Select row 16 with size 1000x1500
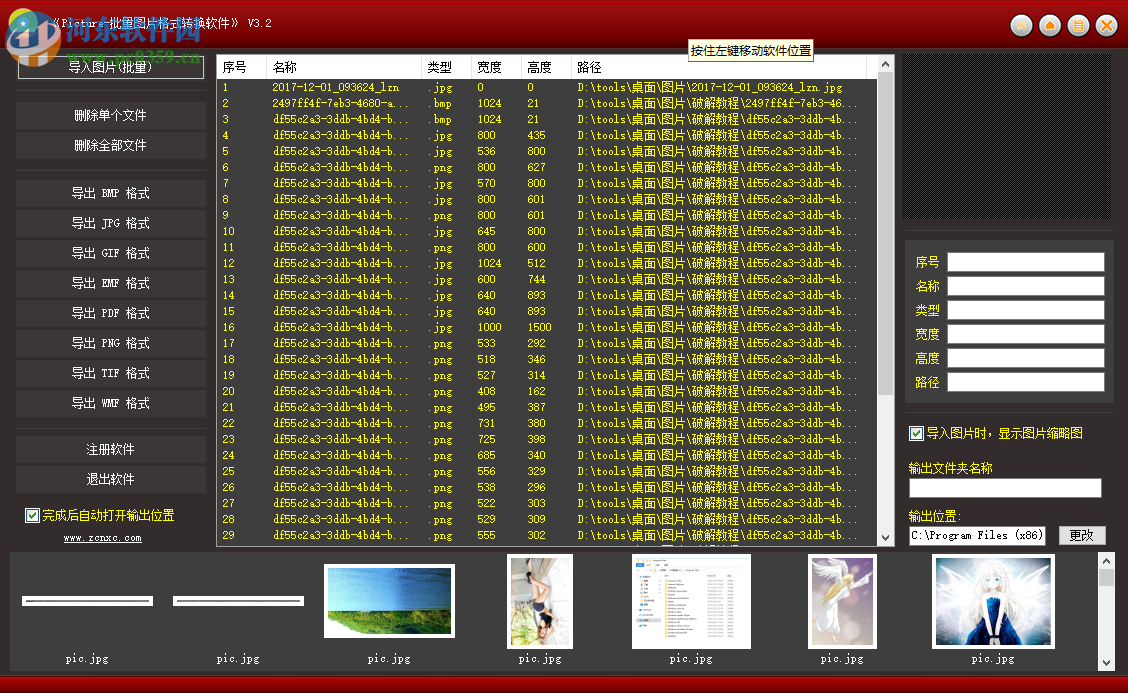 click(540, 327)
